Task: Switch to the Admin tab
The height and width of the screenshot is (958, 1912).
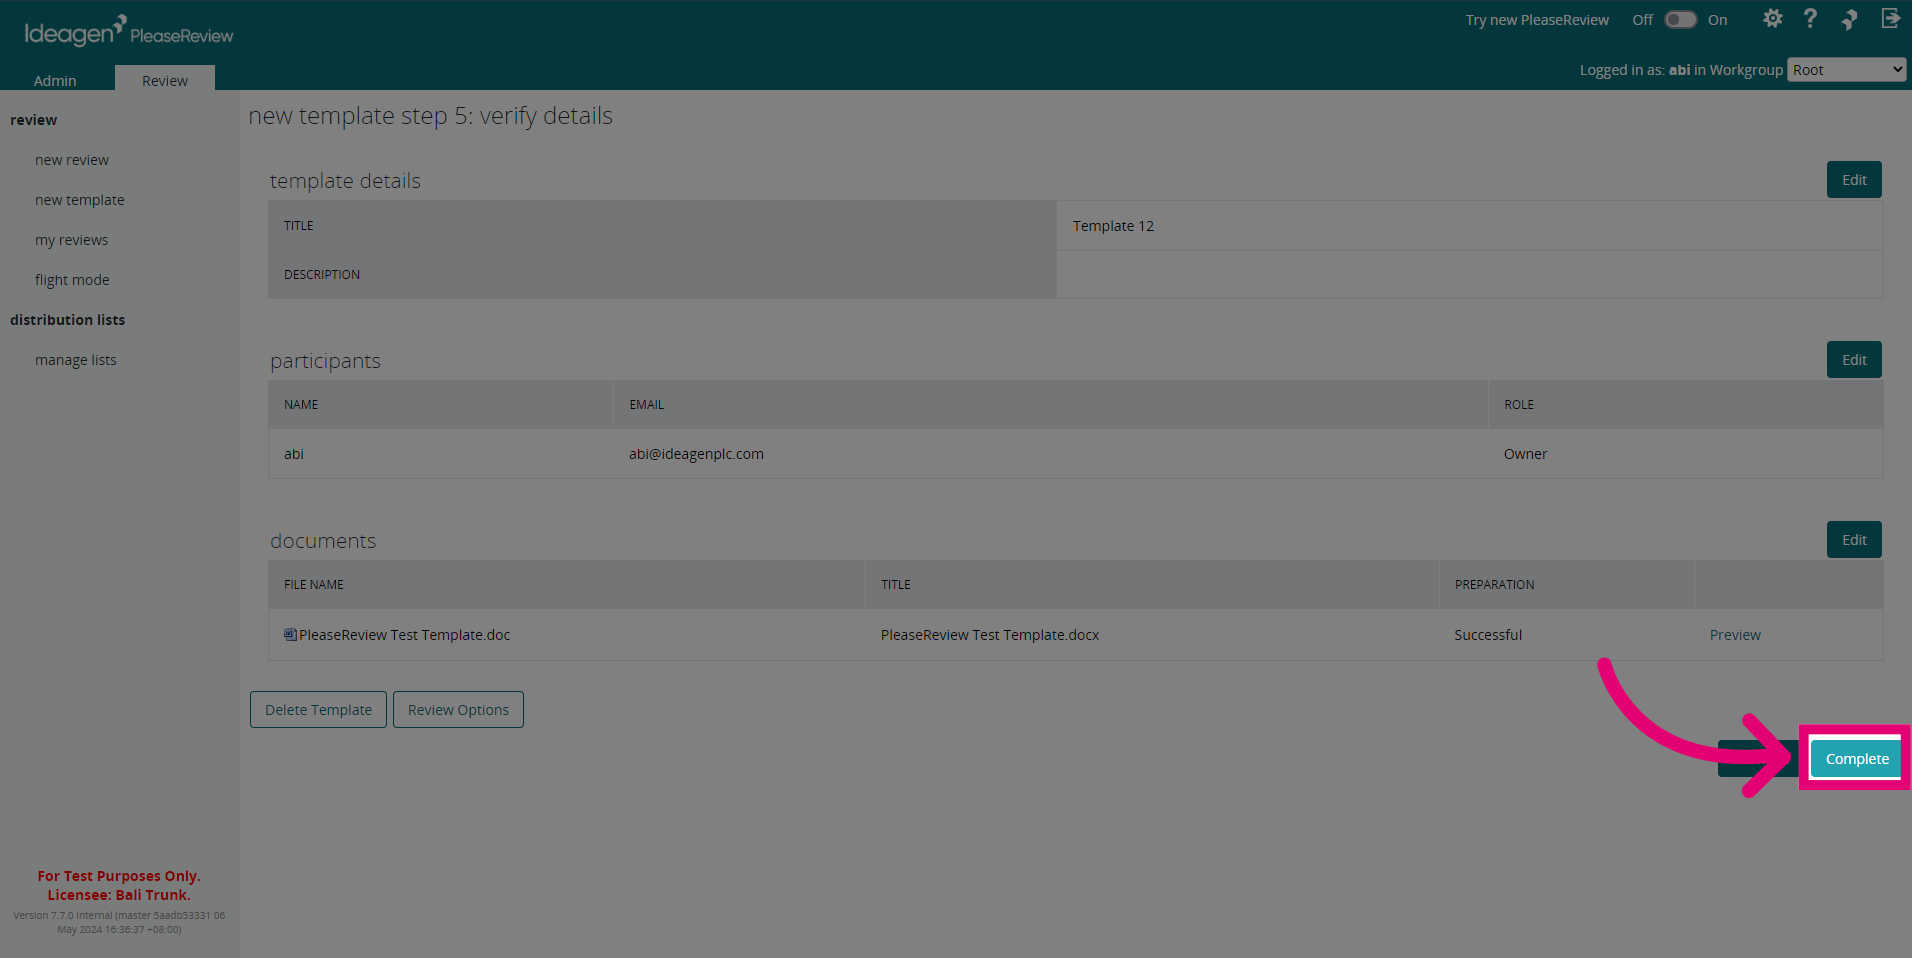Action: click(55, 80)
